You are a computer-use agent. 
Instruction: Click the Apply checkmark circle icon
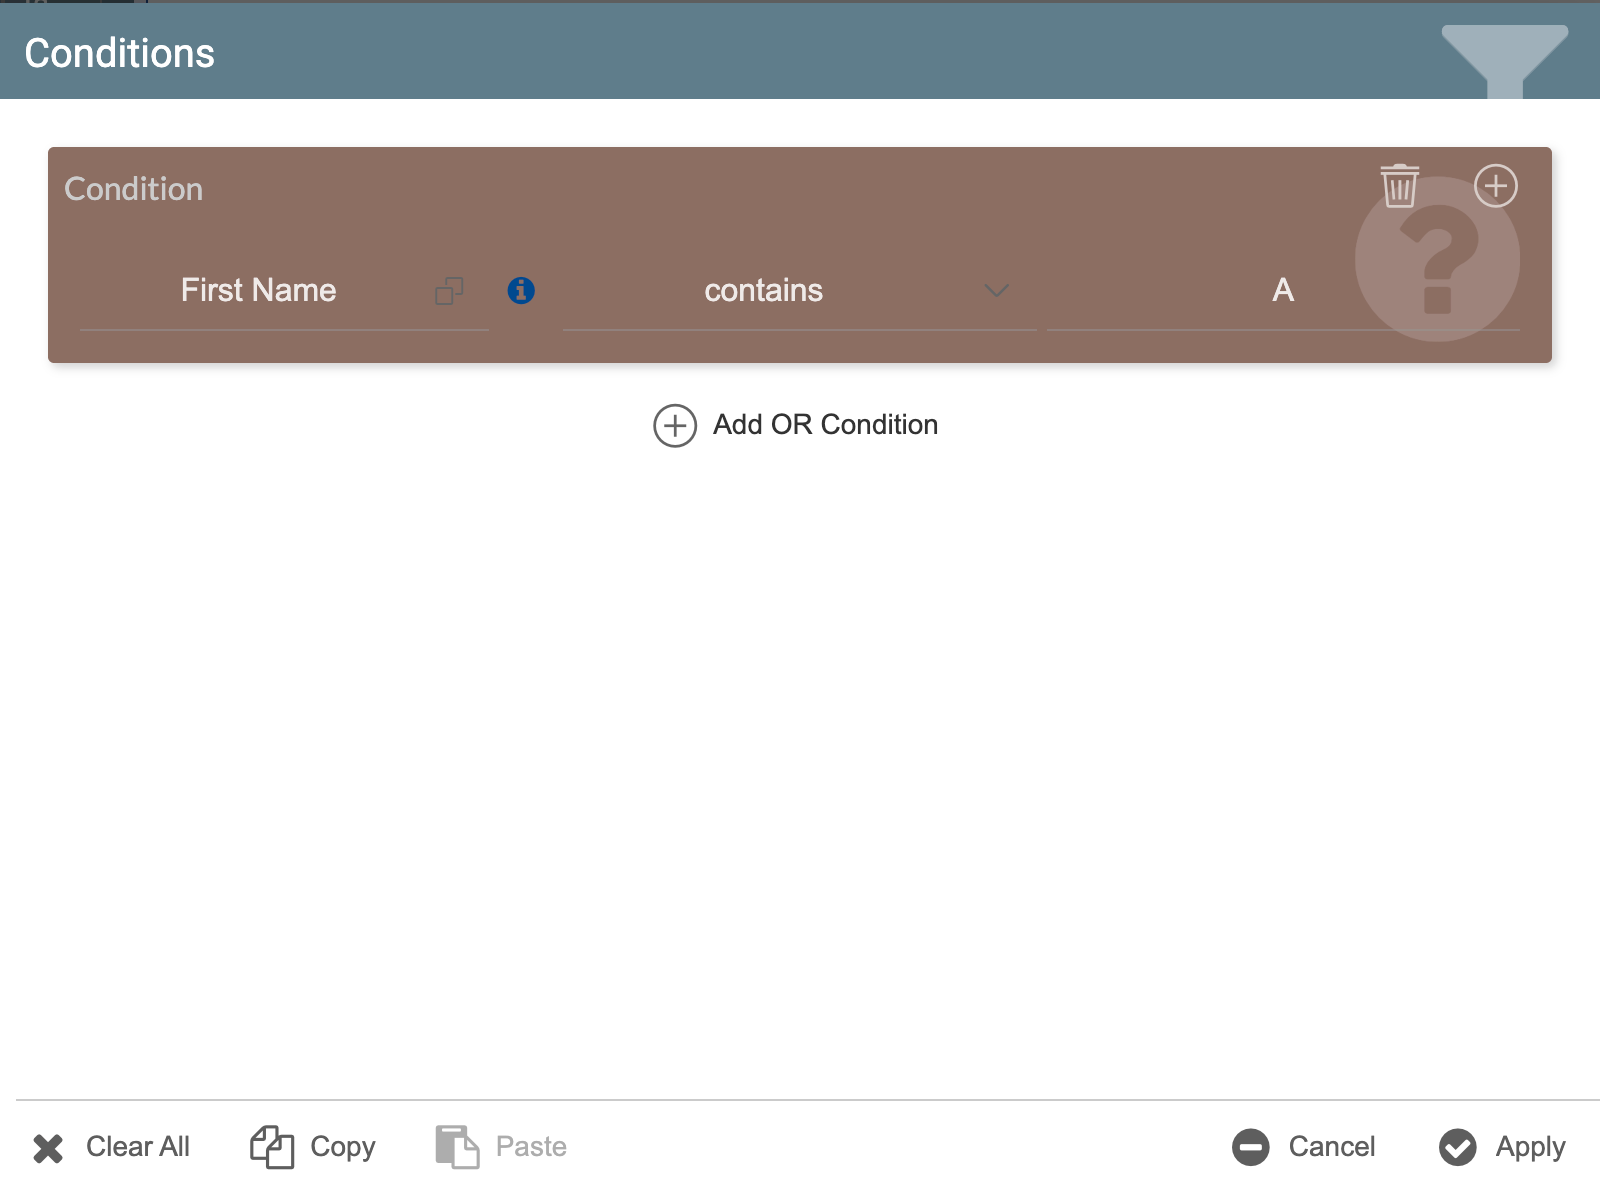click(x=1457, y=1147)
